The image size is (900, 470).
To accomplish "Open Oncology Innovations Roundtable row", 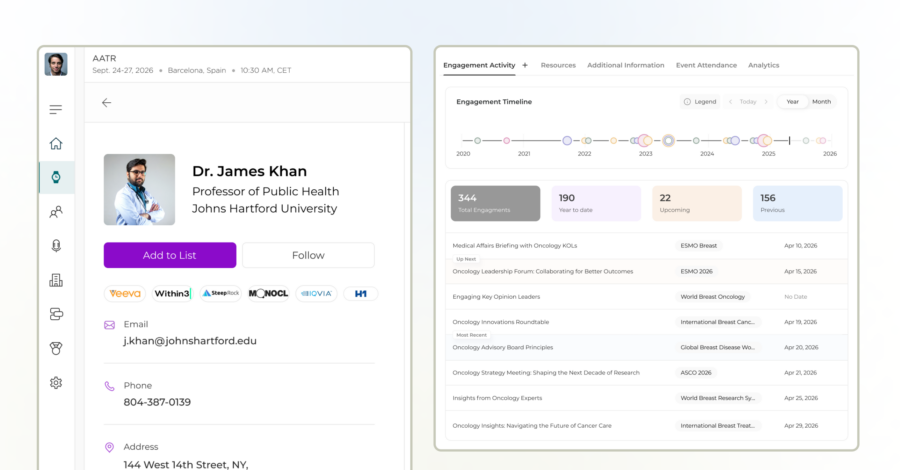I will (646, 322).
